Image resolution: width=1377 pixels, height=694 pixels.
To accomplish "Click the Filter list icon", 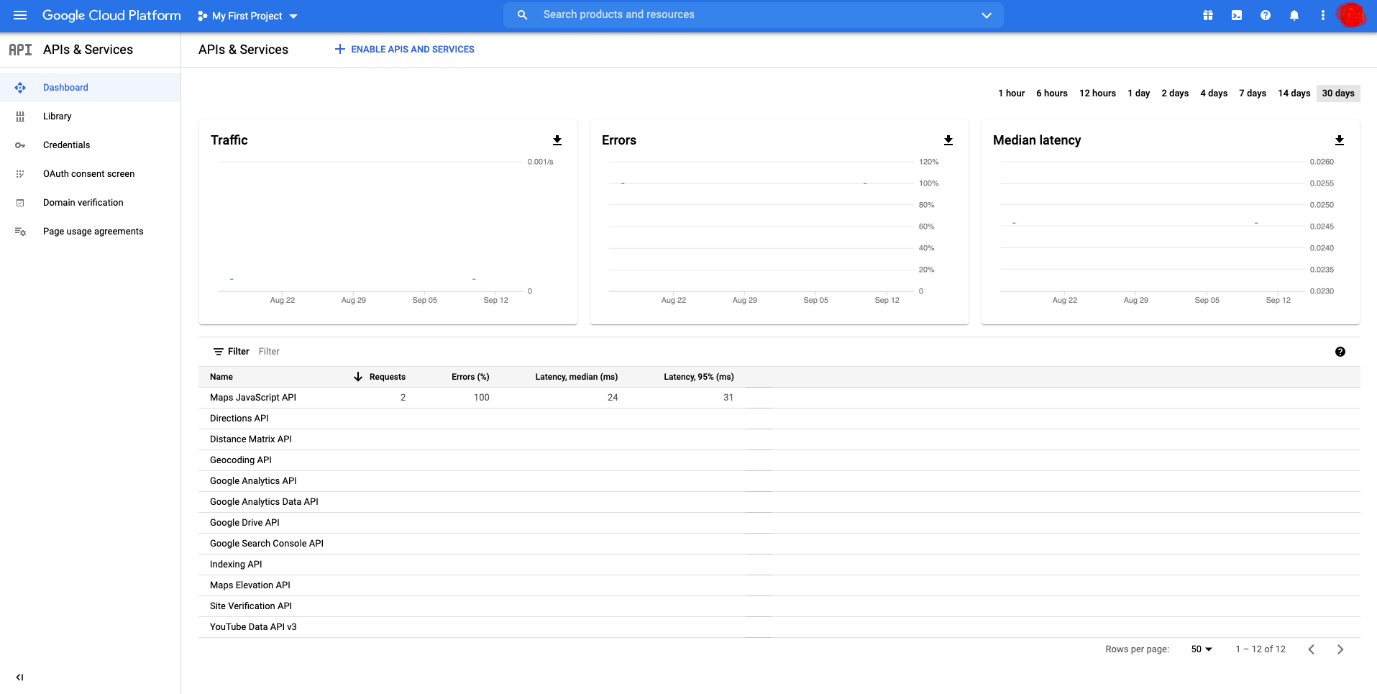I will (218, 352).
